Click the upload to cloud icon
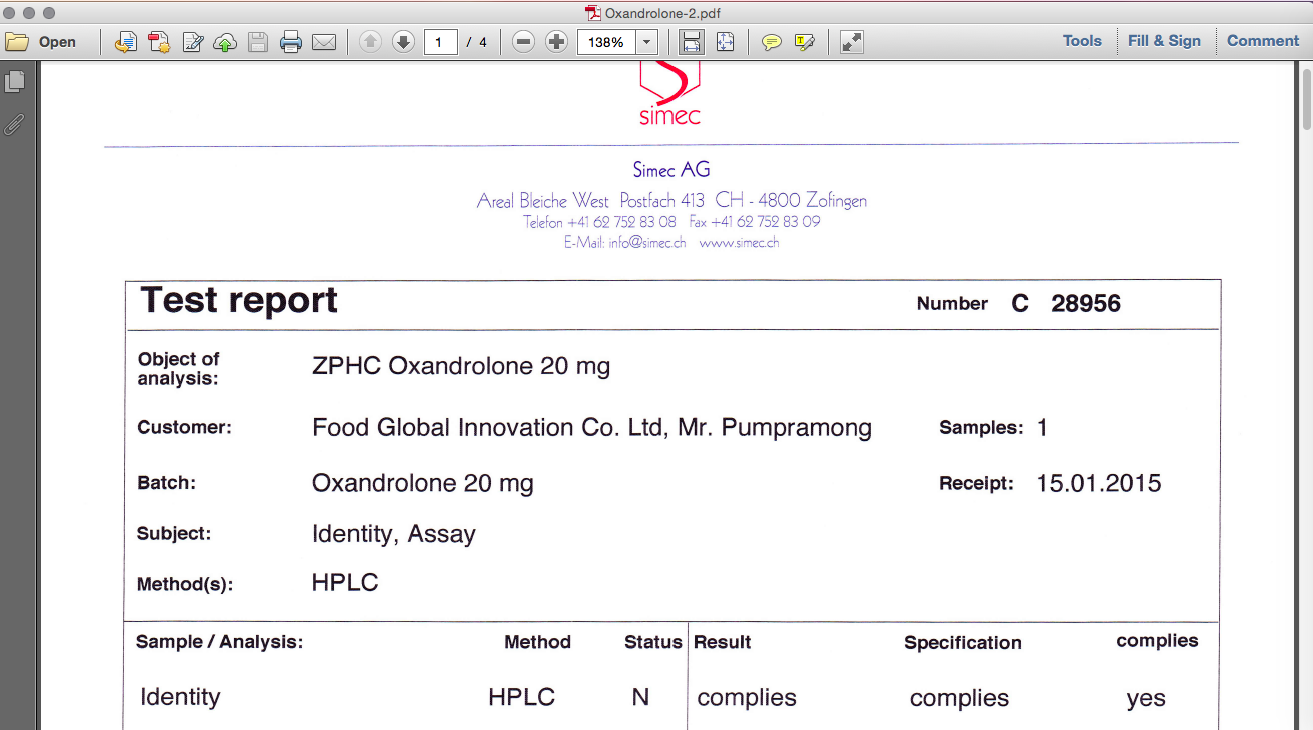The height and width of the screenshot is (730, 1313). [x=225, y=42]
